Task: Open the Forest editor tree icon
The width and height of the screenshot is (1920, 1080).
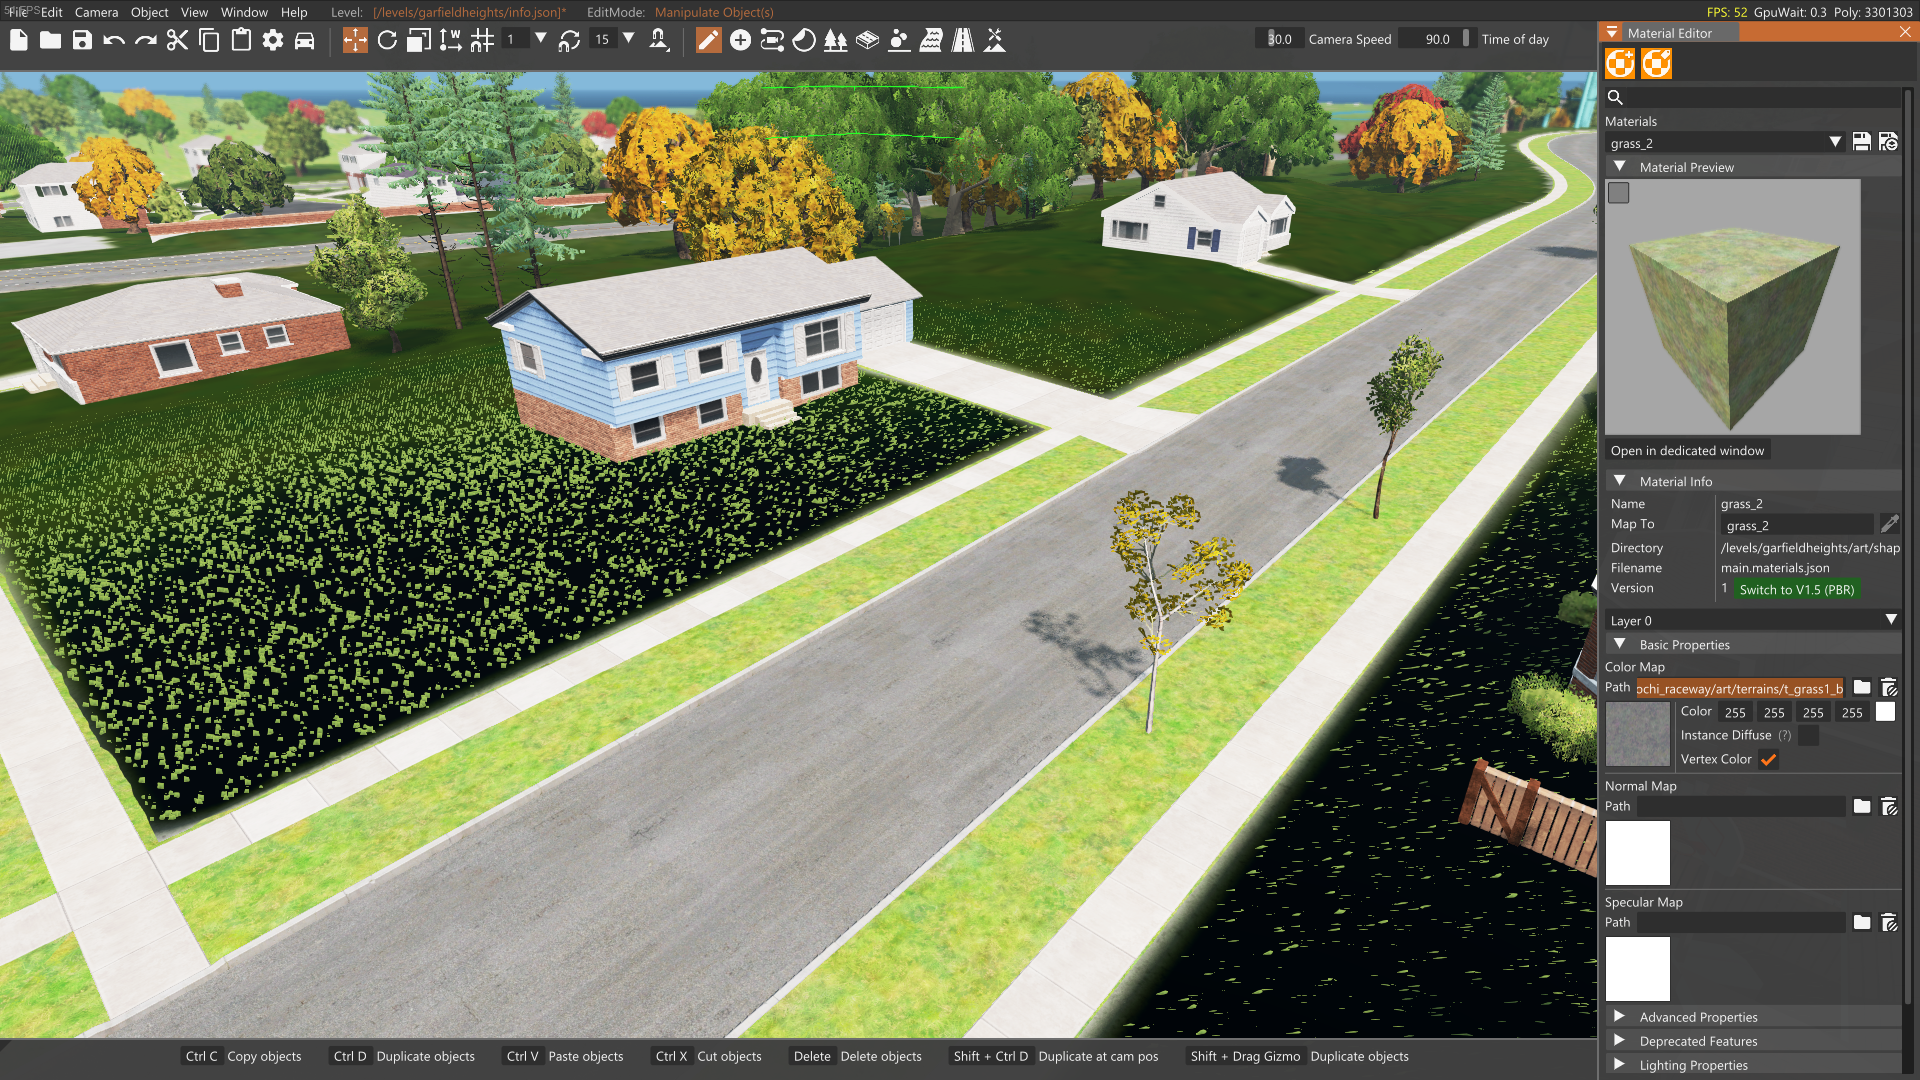Action: [x=835, y=40]
